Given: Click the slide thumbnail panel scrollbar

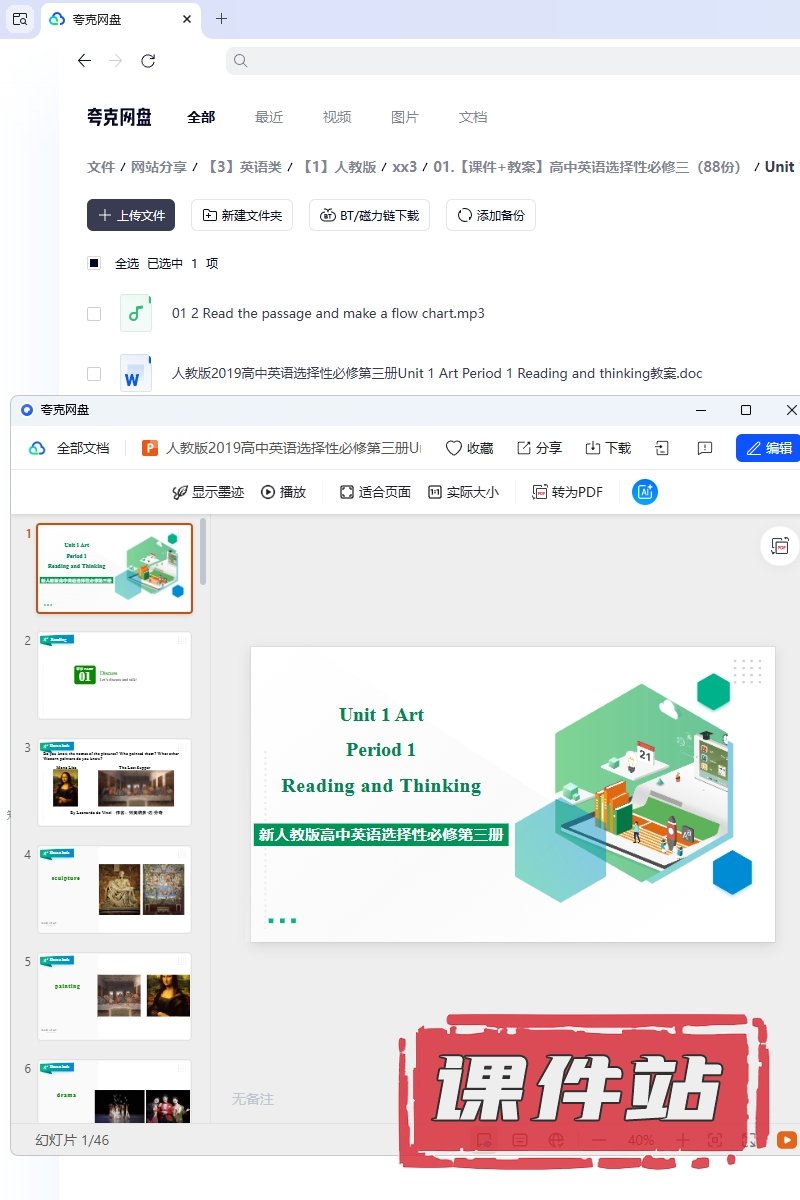Looking at the screenshot, I should 204,552.
